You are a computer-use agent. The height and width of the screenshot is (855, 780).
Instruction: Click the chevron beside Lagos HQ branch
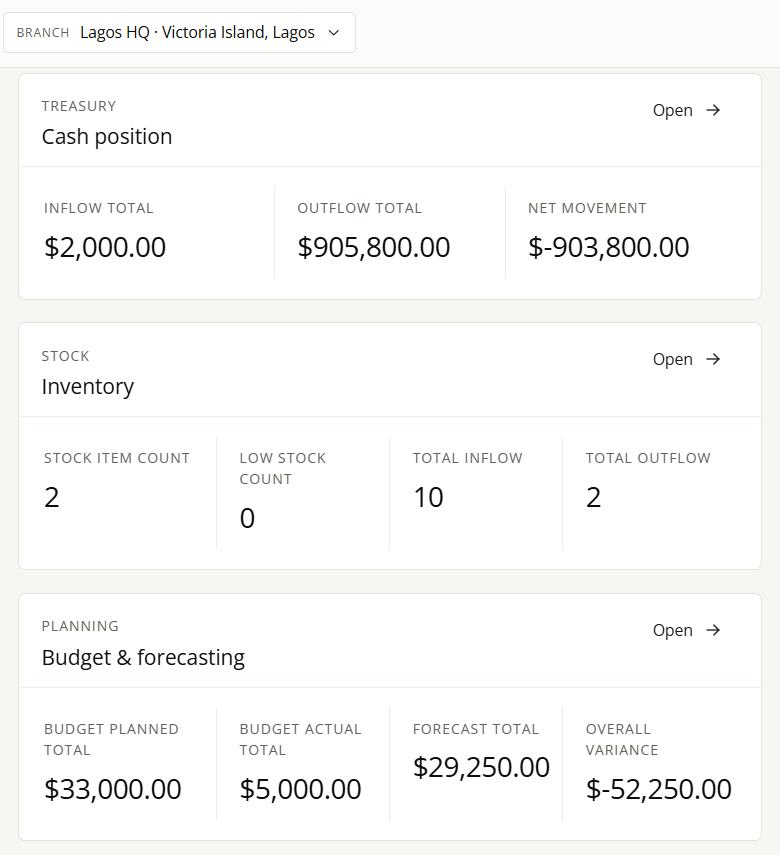pyautogui.click(x=334, y=33)
